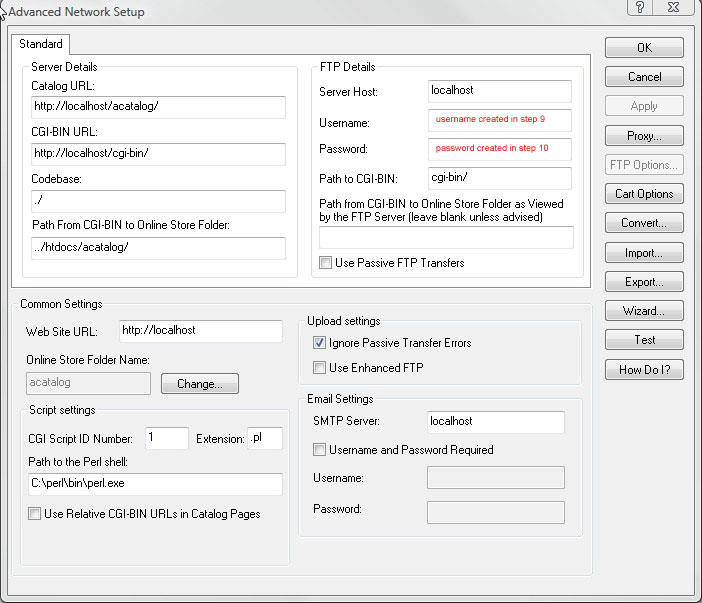Select the Standard tab
This screenshot has width=702, height=603.
coord(41,44)
